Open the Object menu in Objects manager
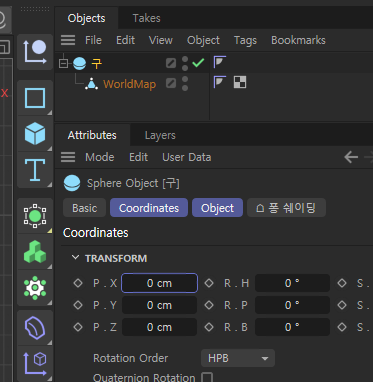 pos(203,40)
